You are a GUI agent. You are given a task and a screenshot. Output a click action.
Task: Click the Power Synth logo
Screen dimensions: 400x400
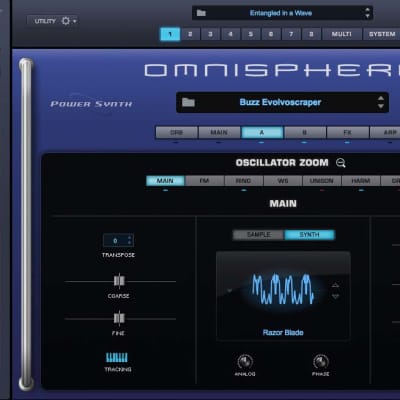pos(91,104)
